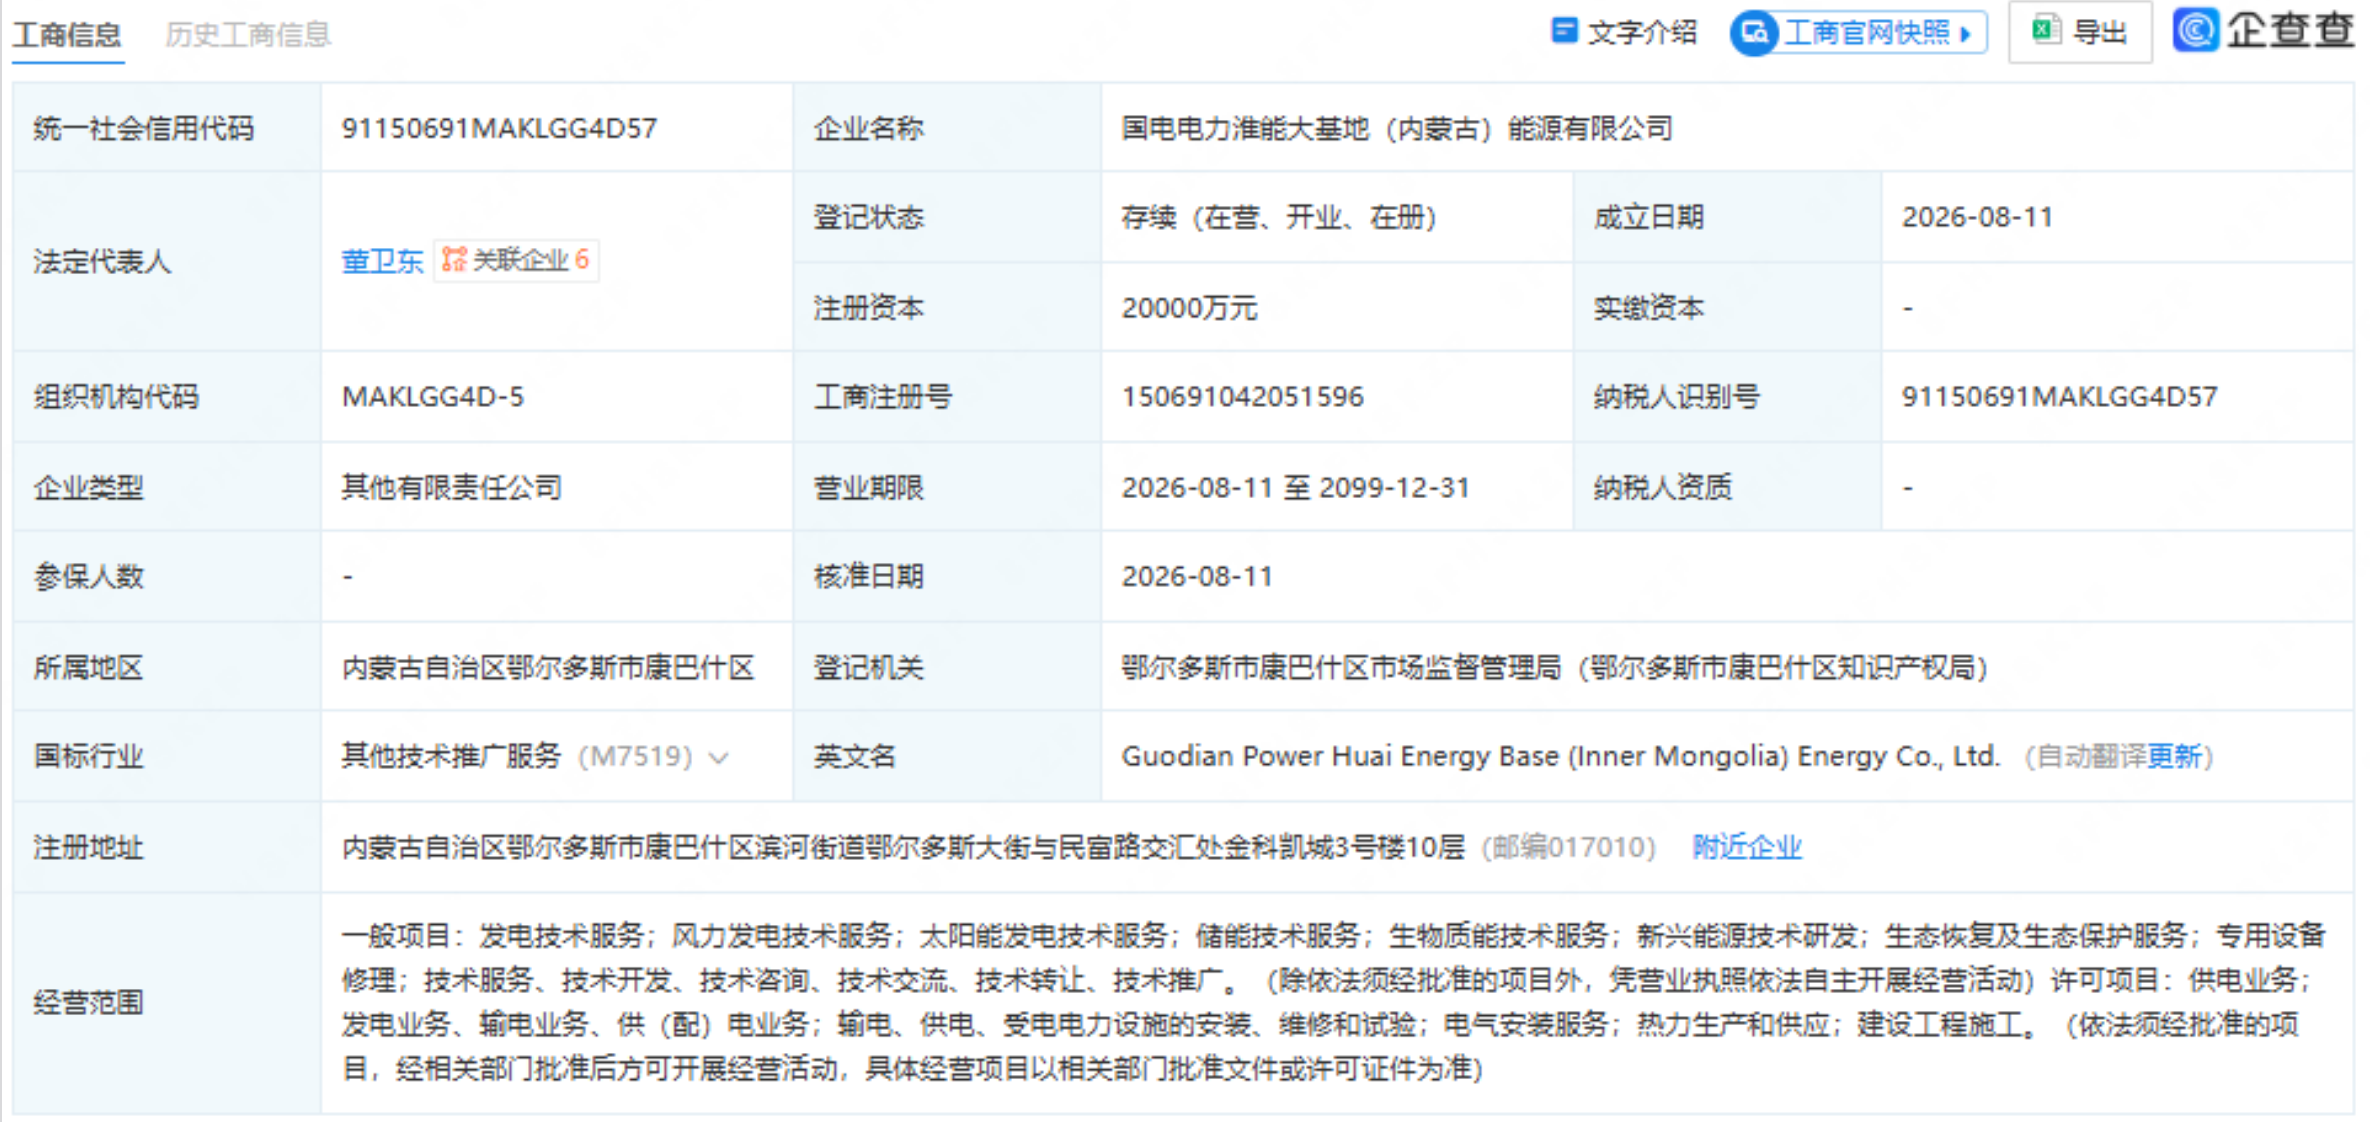Viewport: 2370px width, 1122px height.
Task: Select the 成立日期 value 2026-08-11
Action: [1977, 218]
